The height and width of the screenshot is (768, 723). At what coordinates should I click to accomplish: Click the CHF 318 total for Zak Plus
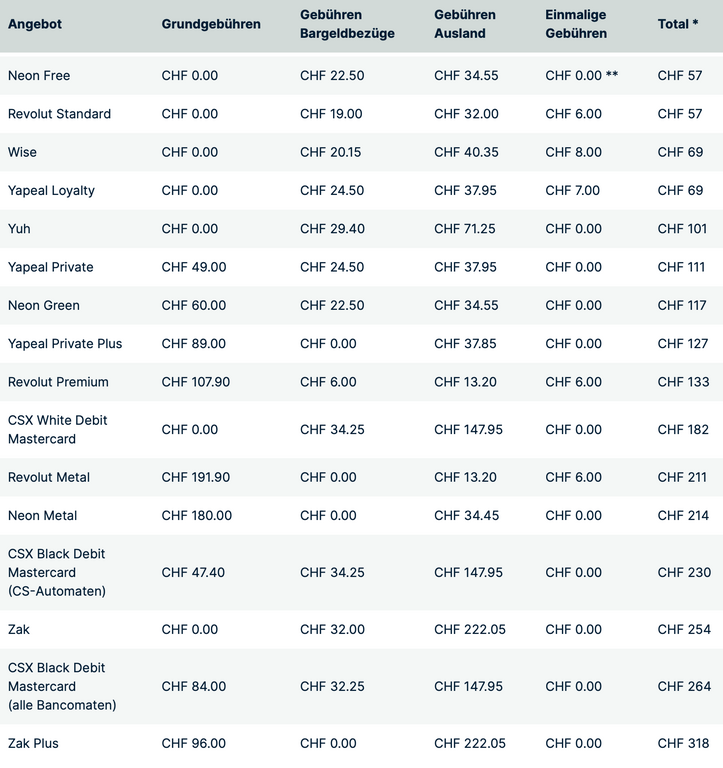683,743
